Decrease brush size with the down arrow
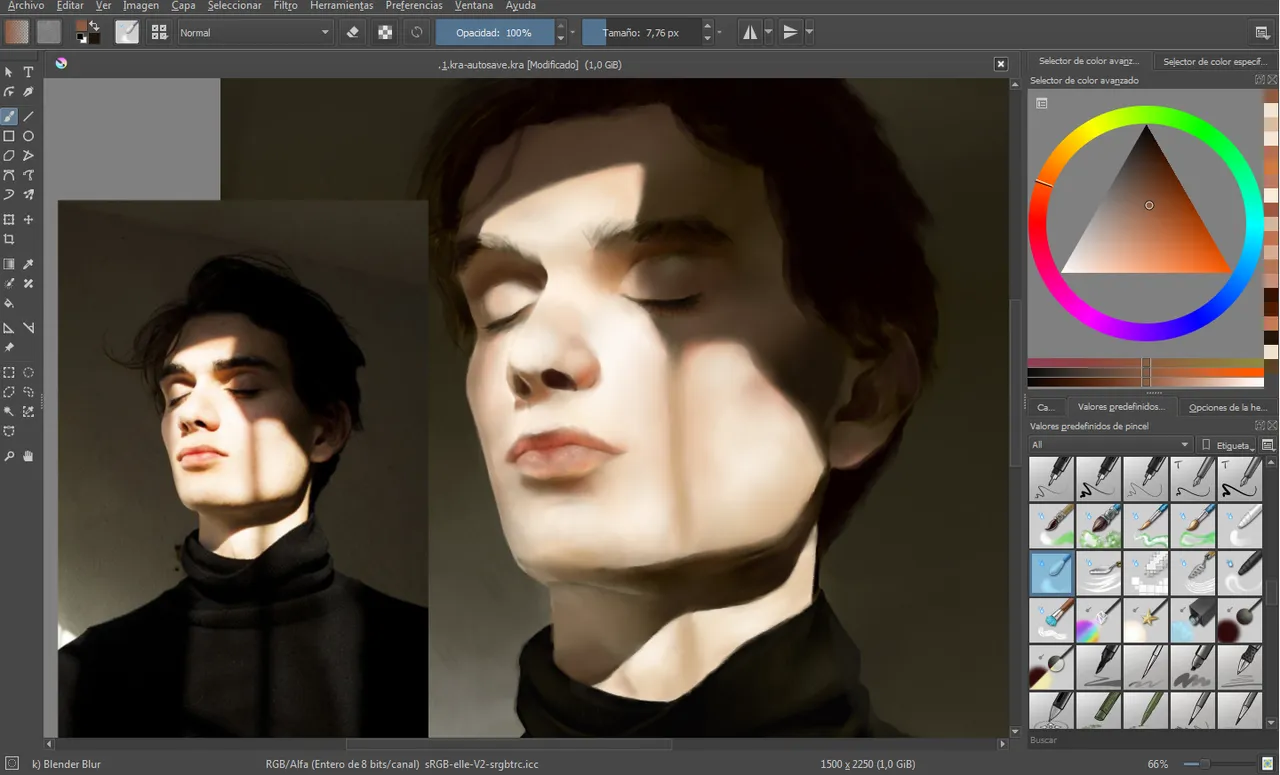This screenshot has height=775, width=1280. (708, 38)
